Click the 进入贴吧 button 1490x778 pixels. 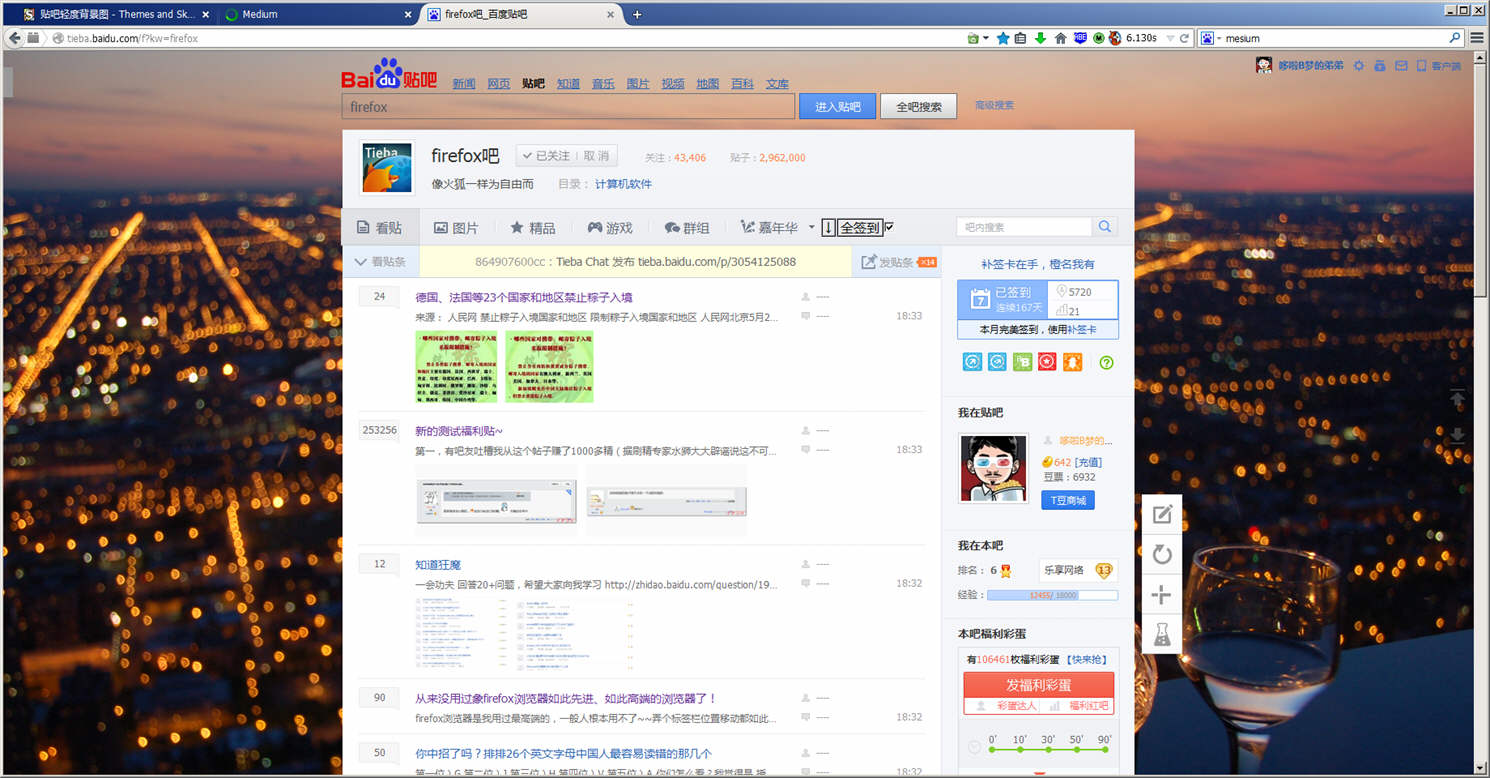pos(837,106)
